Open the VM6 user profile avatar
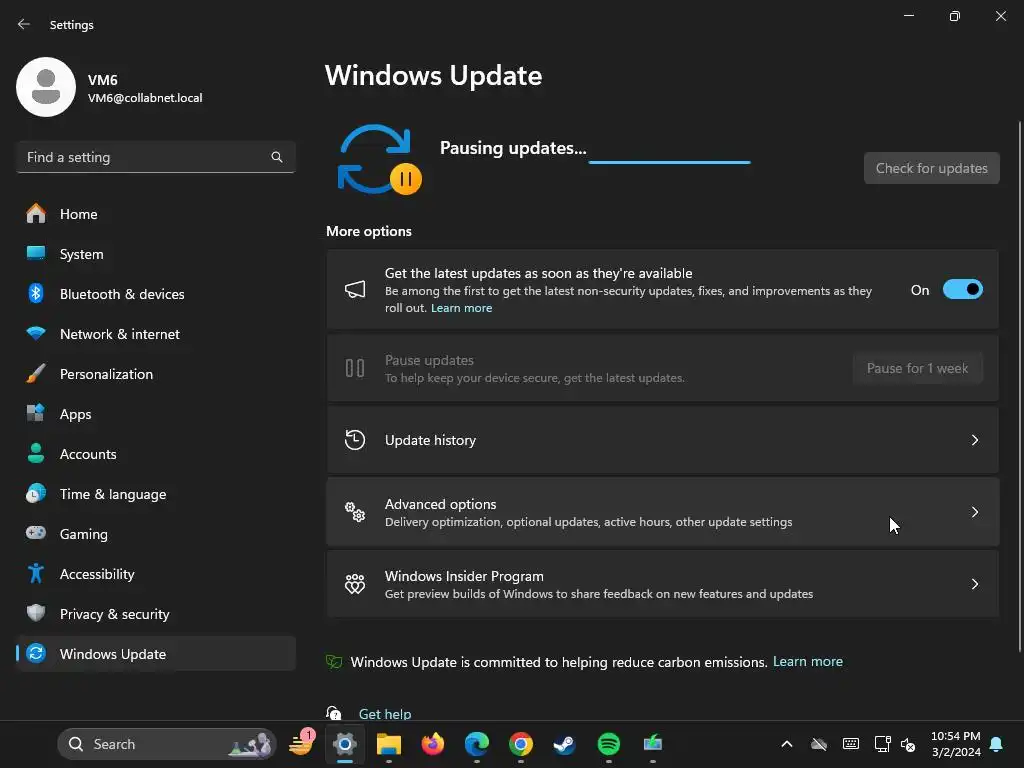The height and width of the screenshot is (768, 1024). [46, 87]
